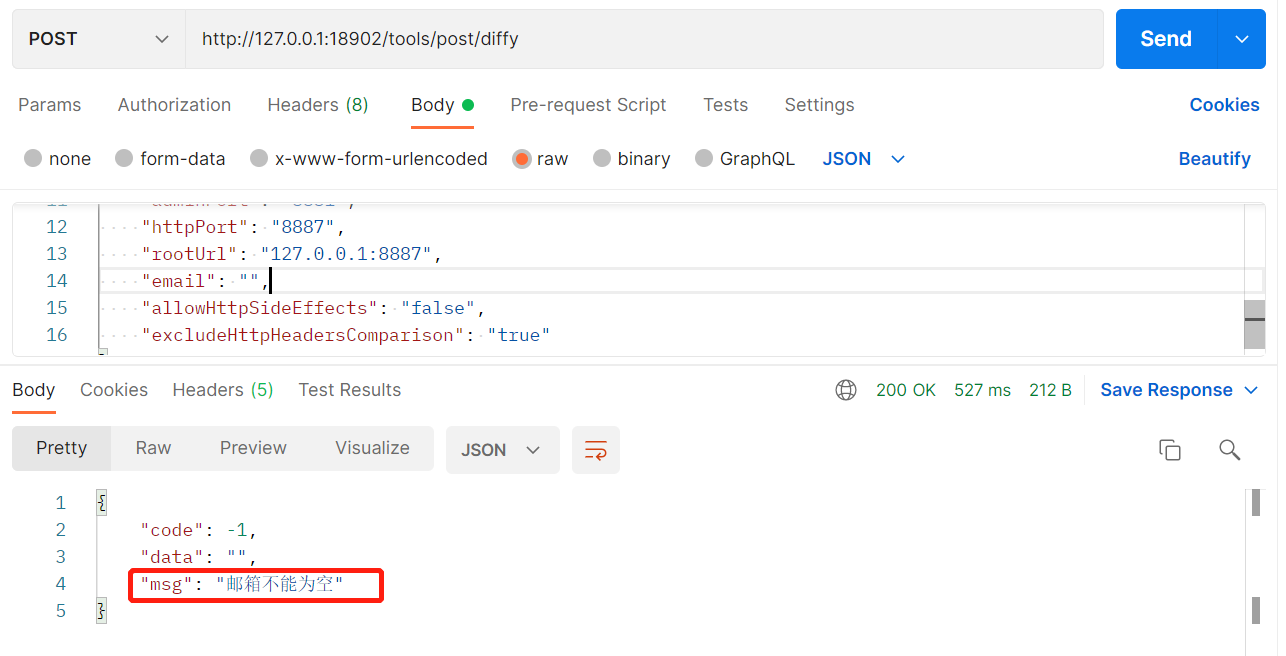
Task: Open request Headers (8) tab
Action: 318,105
